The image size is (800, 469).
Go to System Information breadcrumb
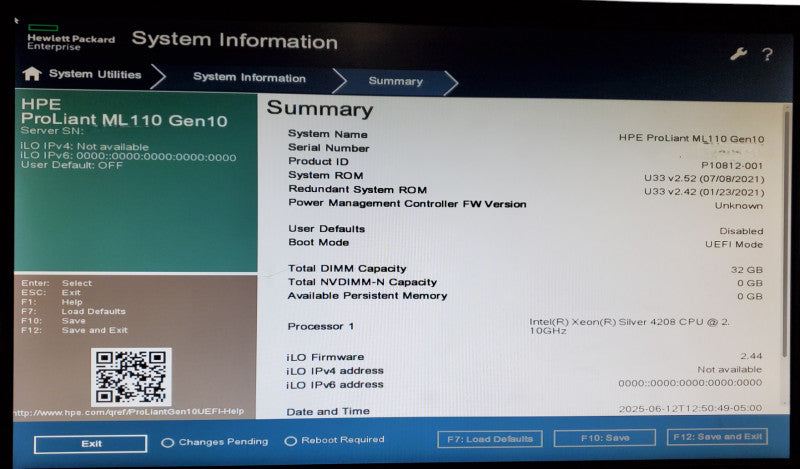249,78
